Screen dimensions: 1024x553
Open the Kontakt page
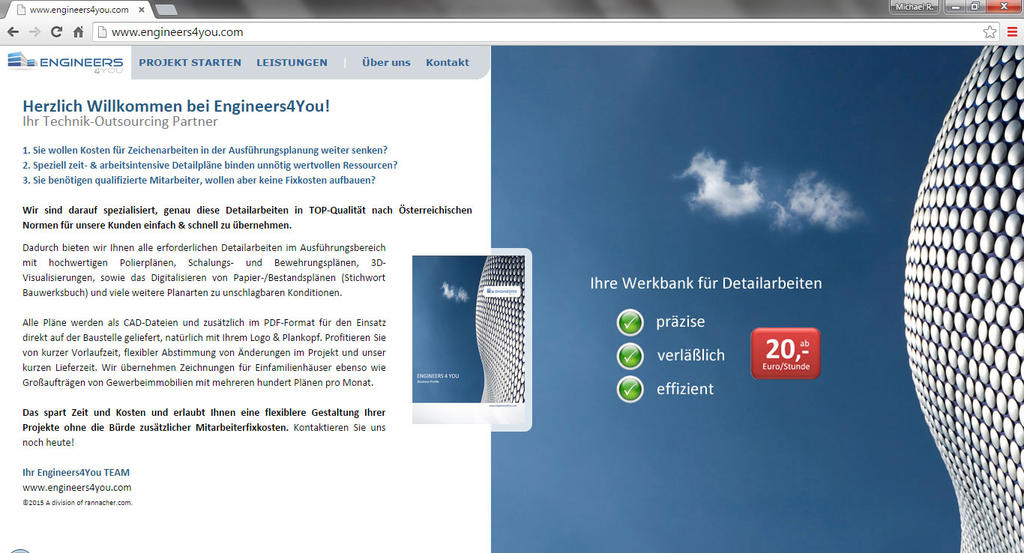pos(447,63)
